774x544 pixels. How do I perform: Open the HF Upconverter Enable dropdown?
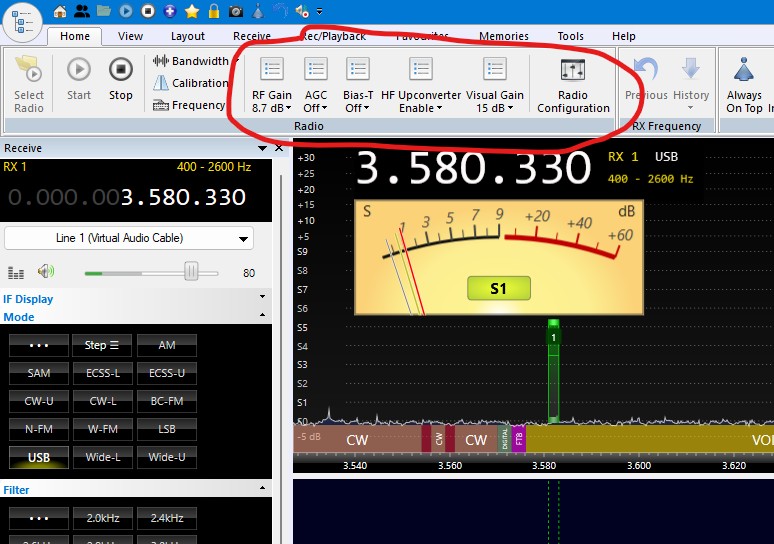click(x=421, y=84)
